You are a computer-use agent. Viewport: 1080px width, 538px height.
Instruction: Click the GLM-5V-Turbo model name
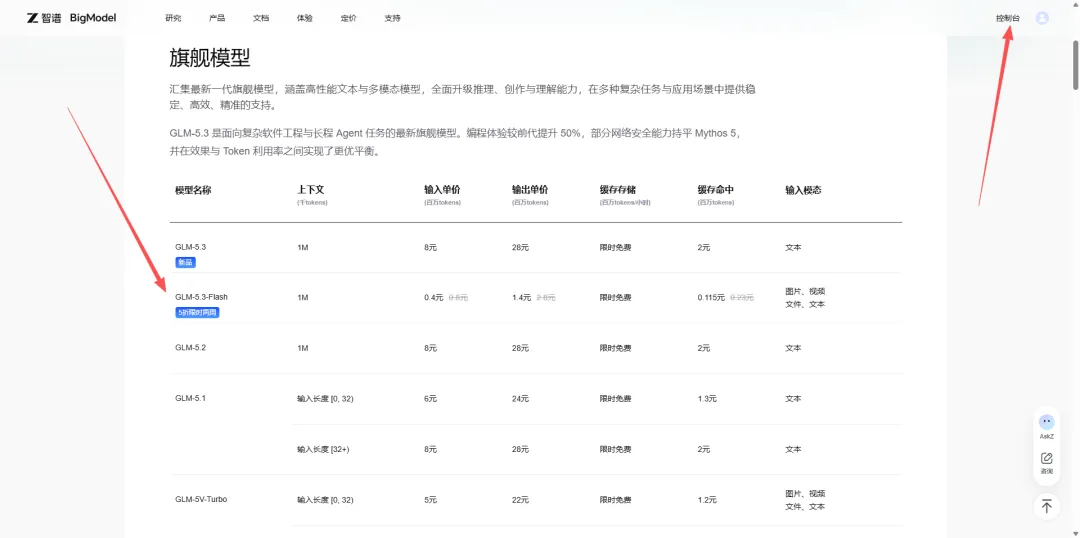point(201,499)
